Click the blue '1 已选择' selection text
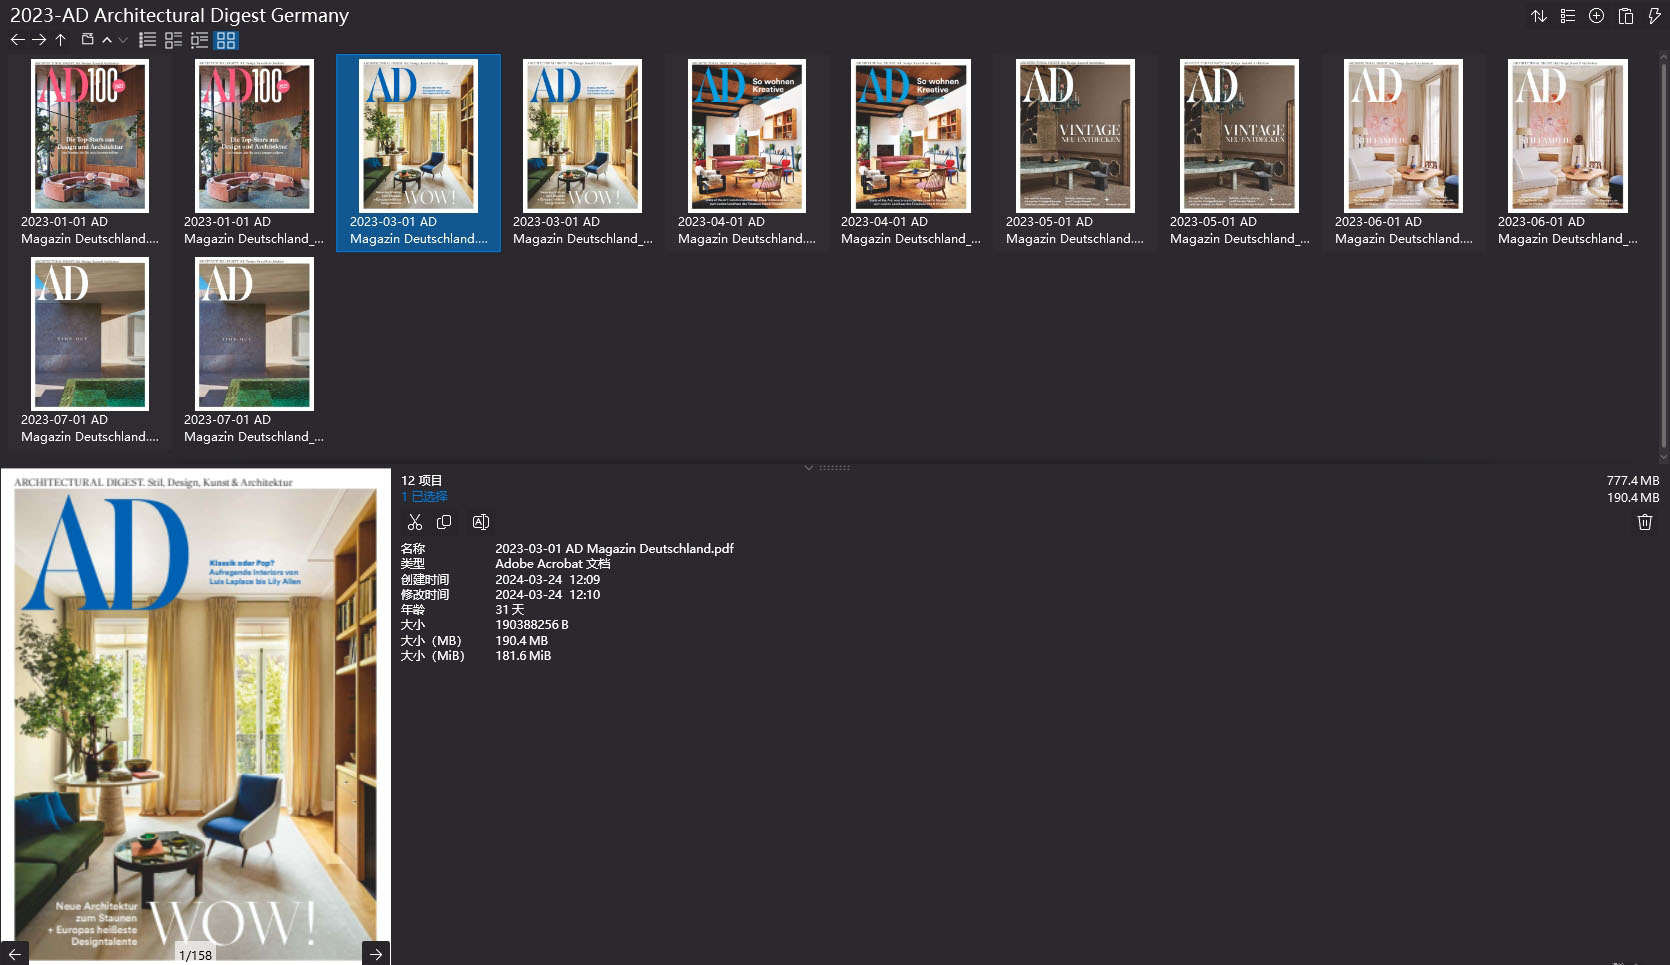Screen dimensions: 1670x965 [x=425, y=497]
